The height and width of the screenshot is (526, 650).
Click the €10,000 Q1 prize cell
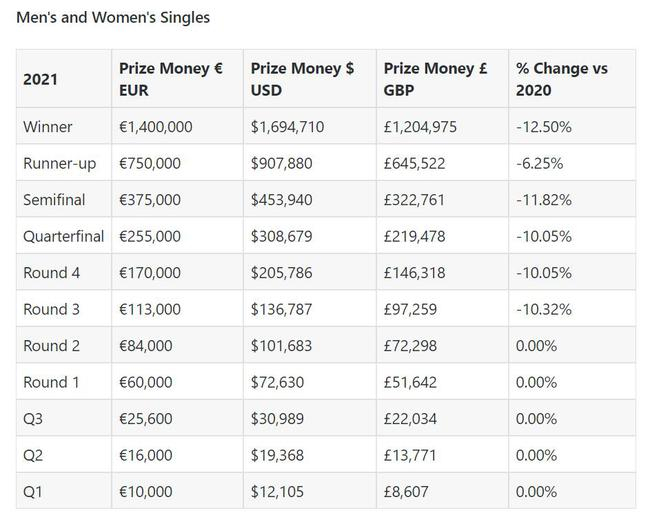146,492
